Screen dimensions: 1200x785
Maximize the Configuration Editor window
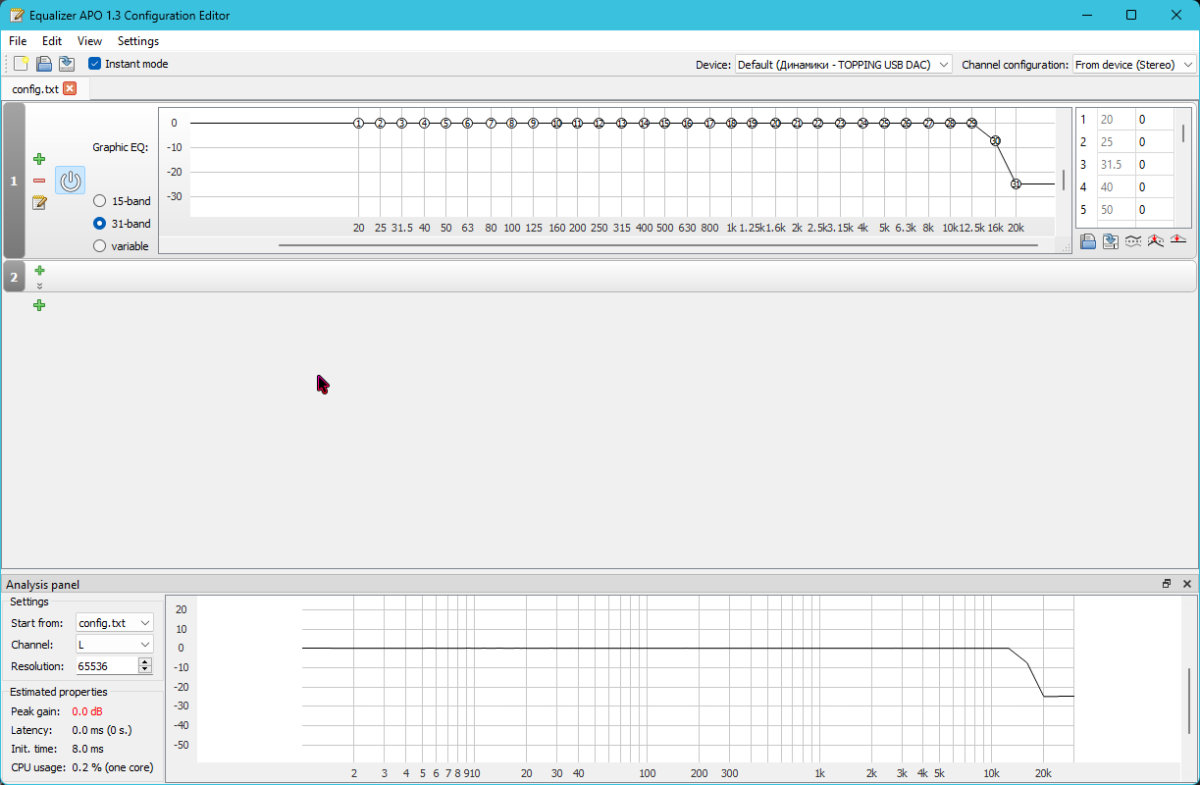[1131, 15]
